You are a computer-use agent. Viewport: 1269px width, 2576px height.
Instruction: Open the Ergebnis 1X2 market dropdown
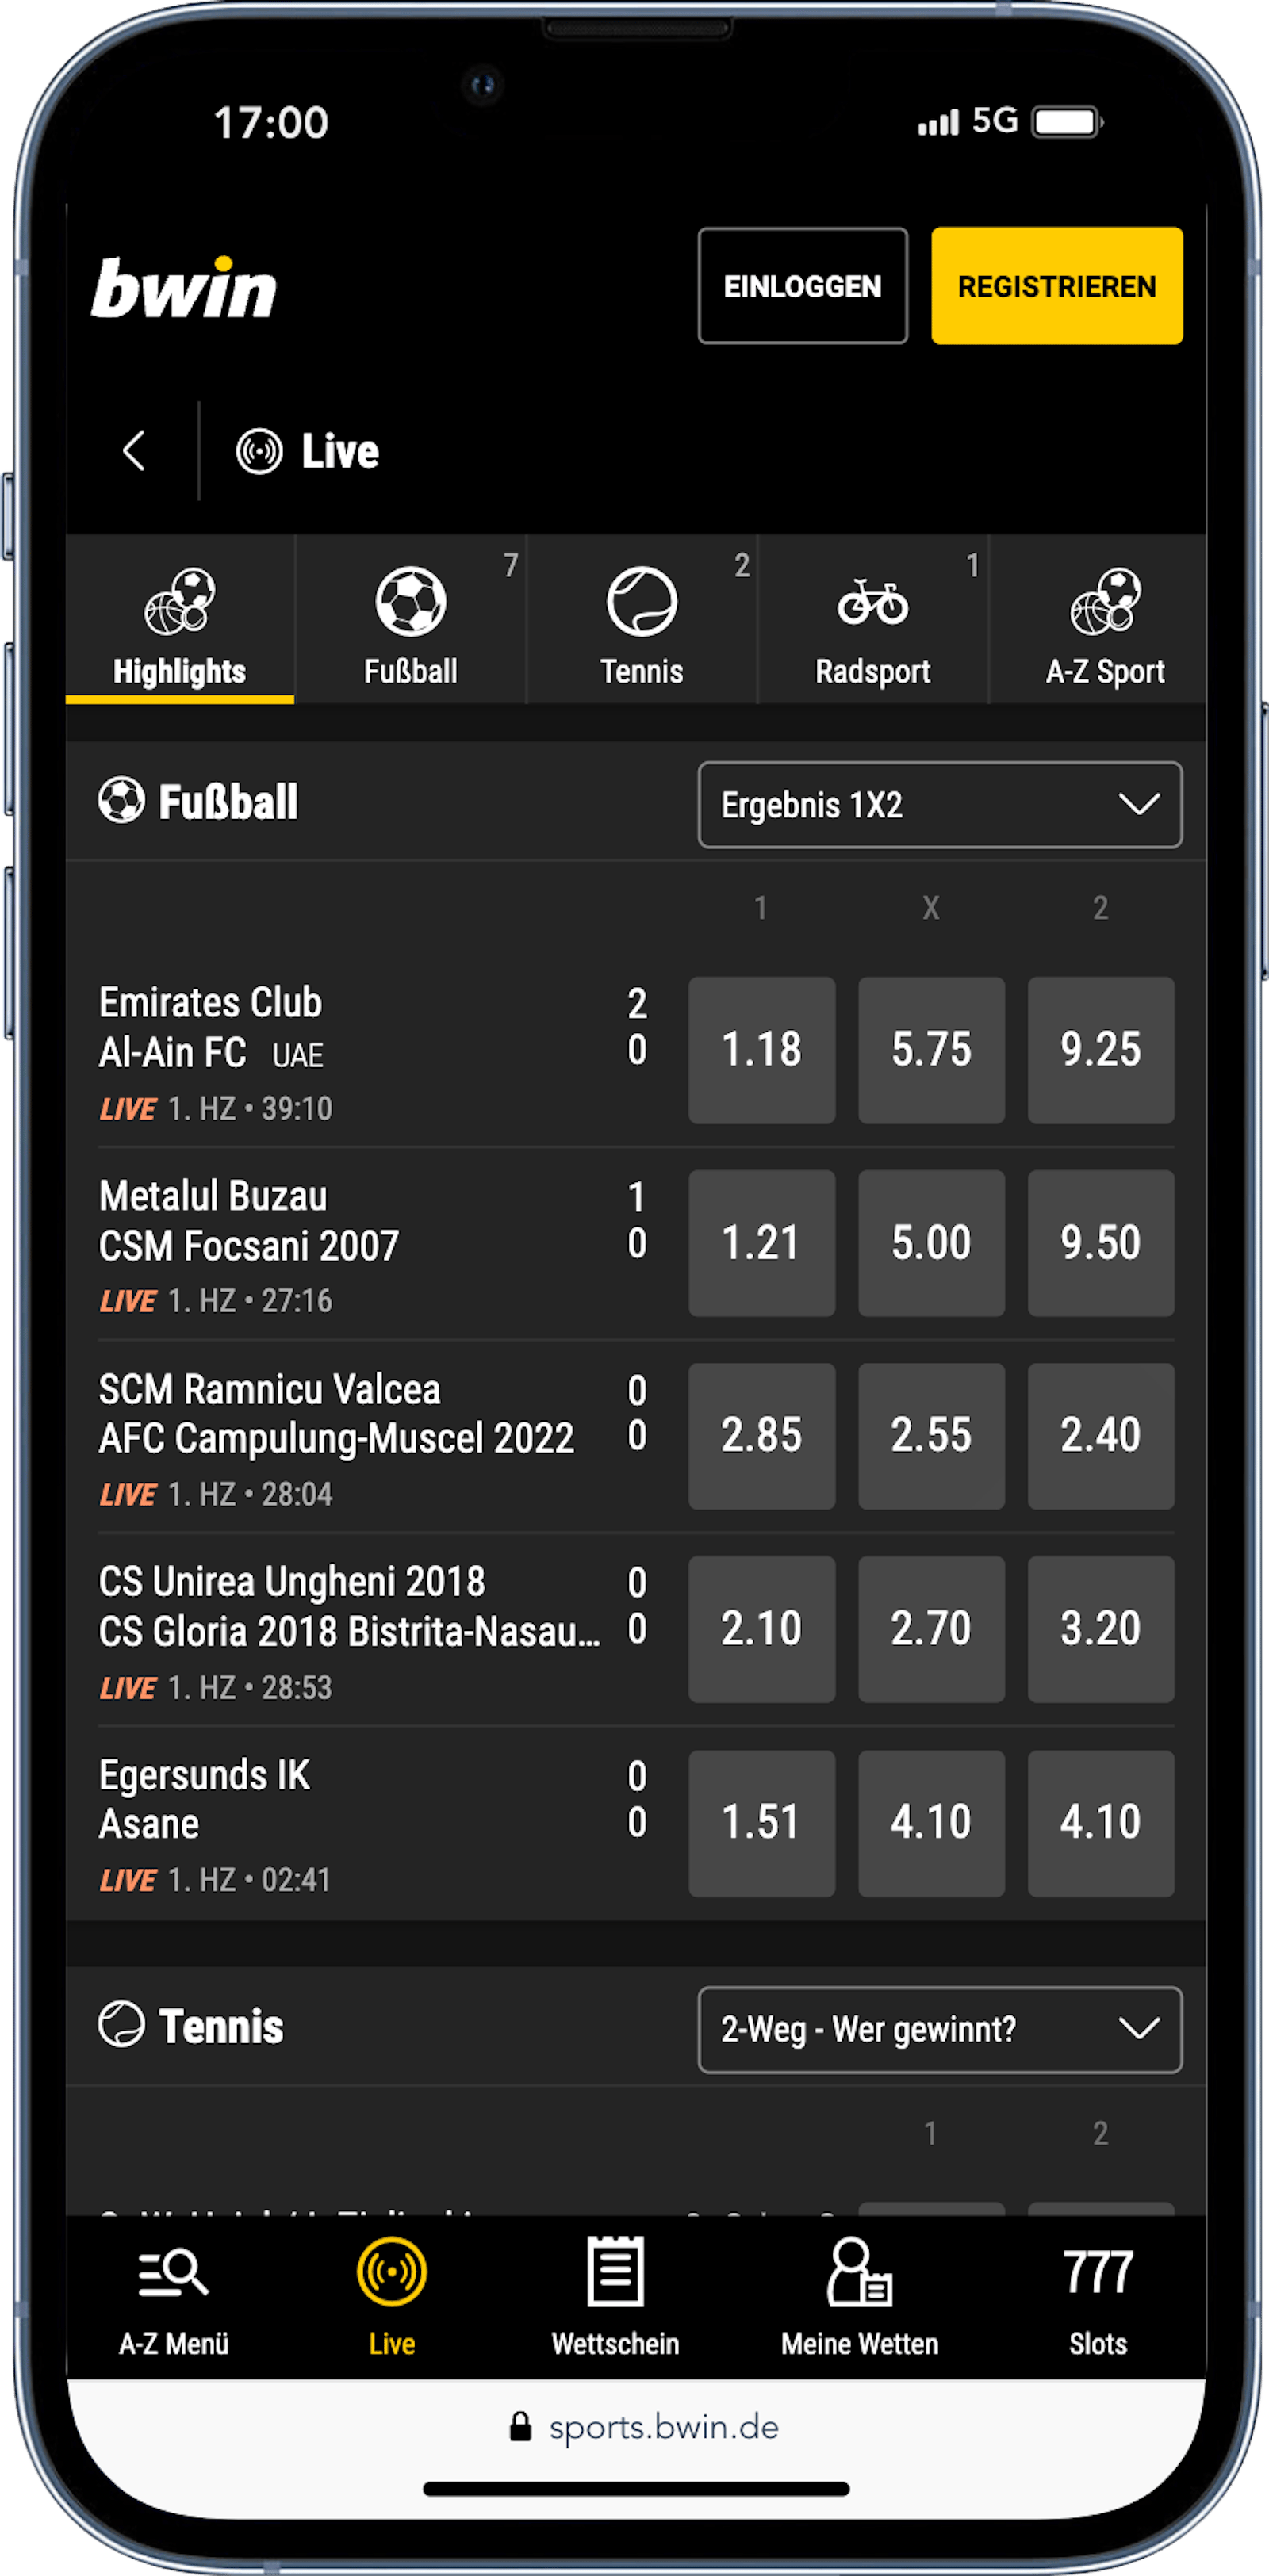tap(938, 805)
